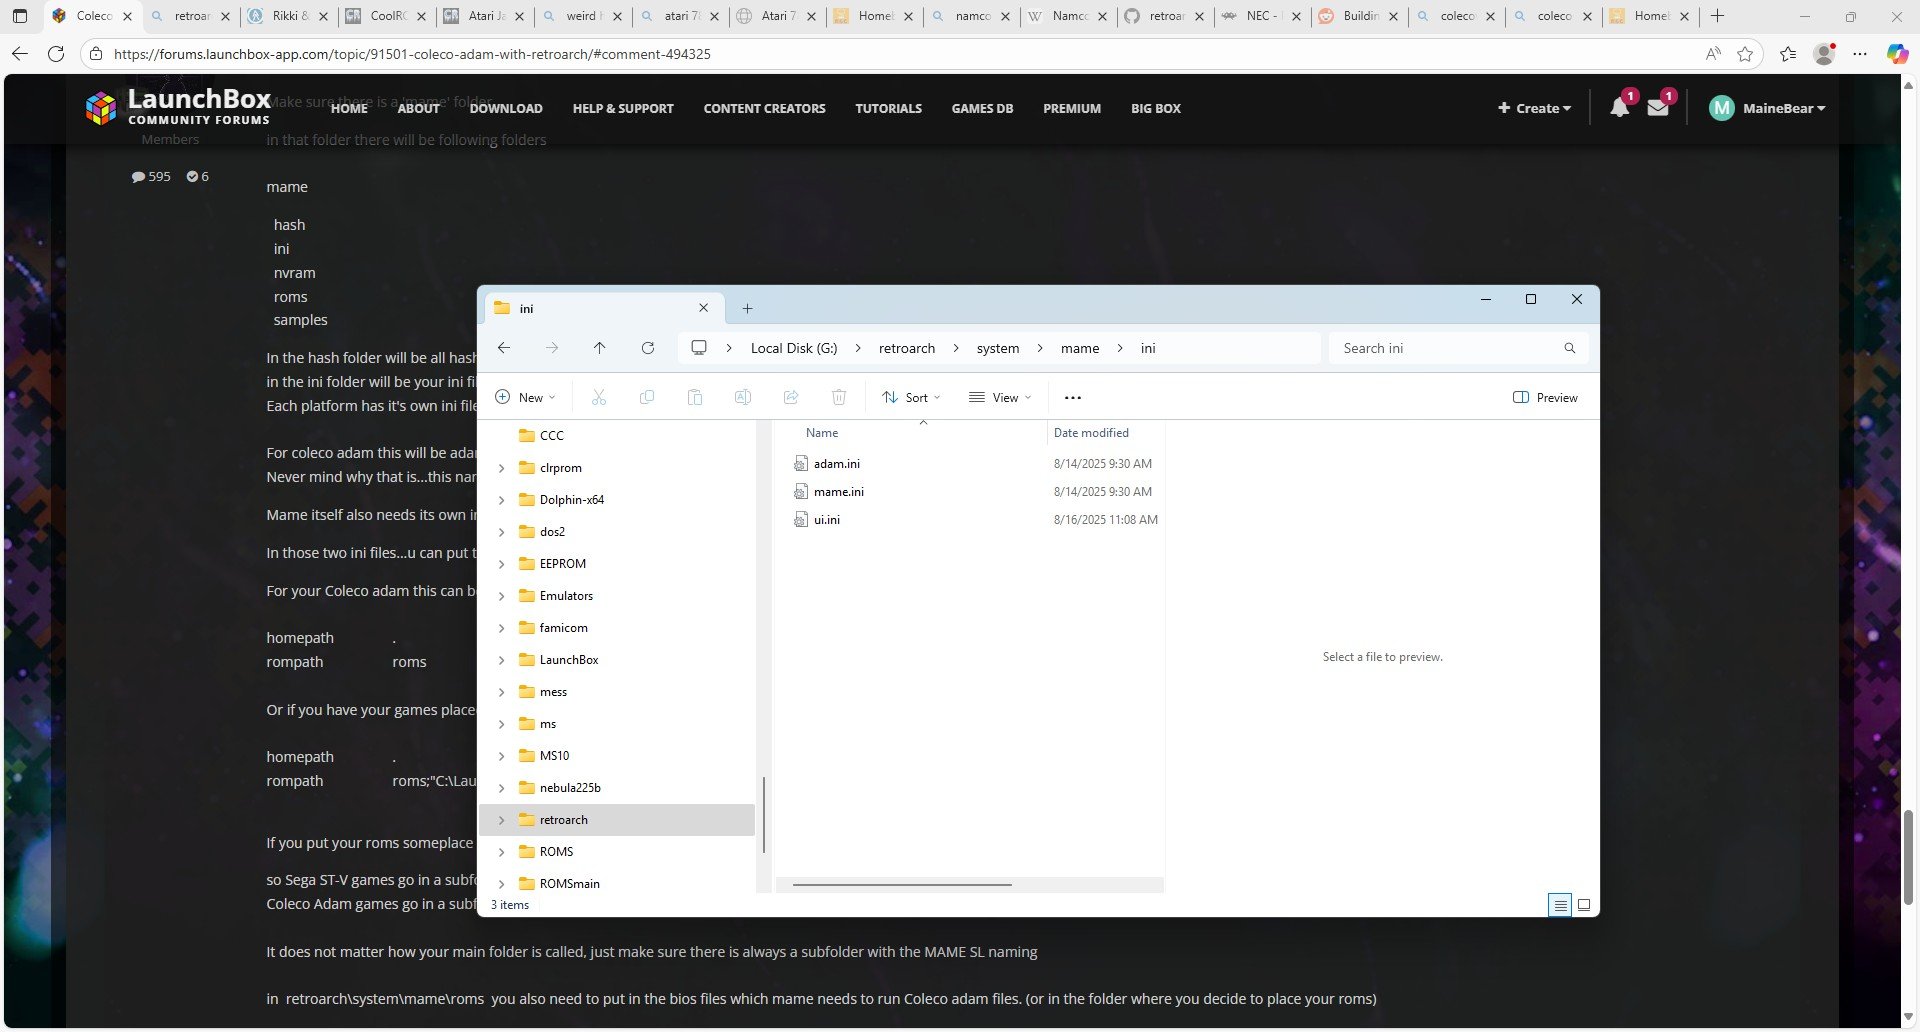Click the file list horizontal scrollbar
The width and height of the screenshot is (1920, 1032).
[x=902, y=884]
